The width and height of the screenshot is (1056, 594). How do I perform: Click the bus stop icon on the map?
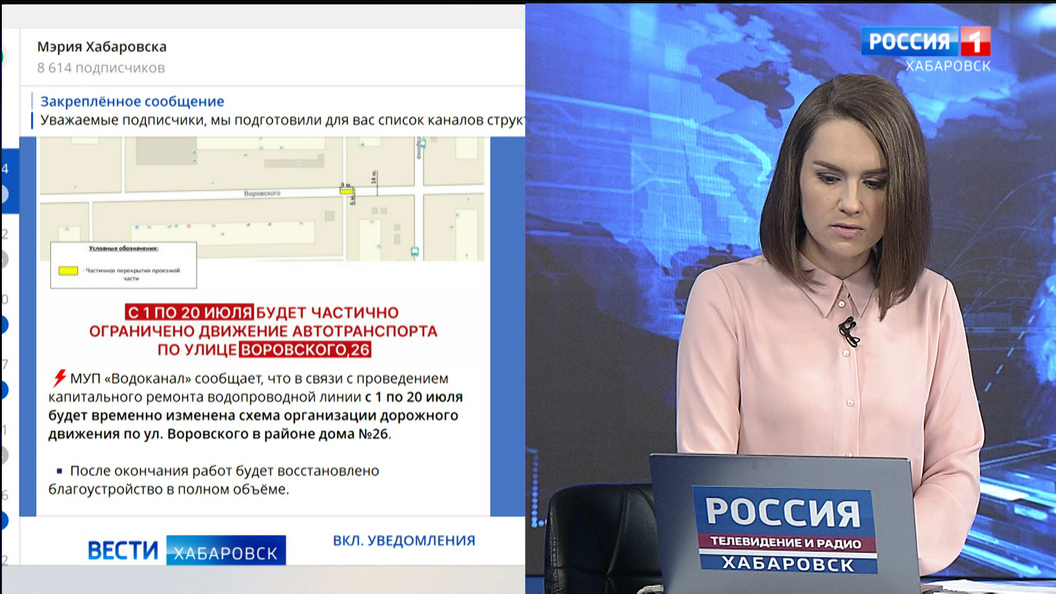point(414,252)
